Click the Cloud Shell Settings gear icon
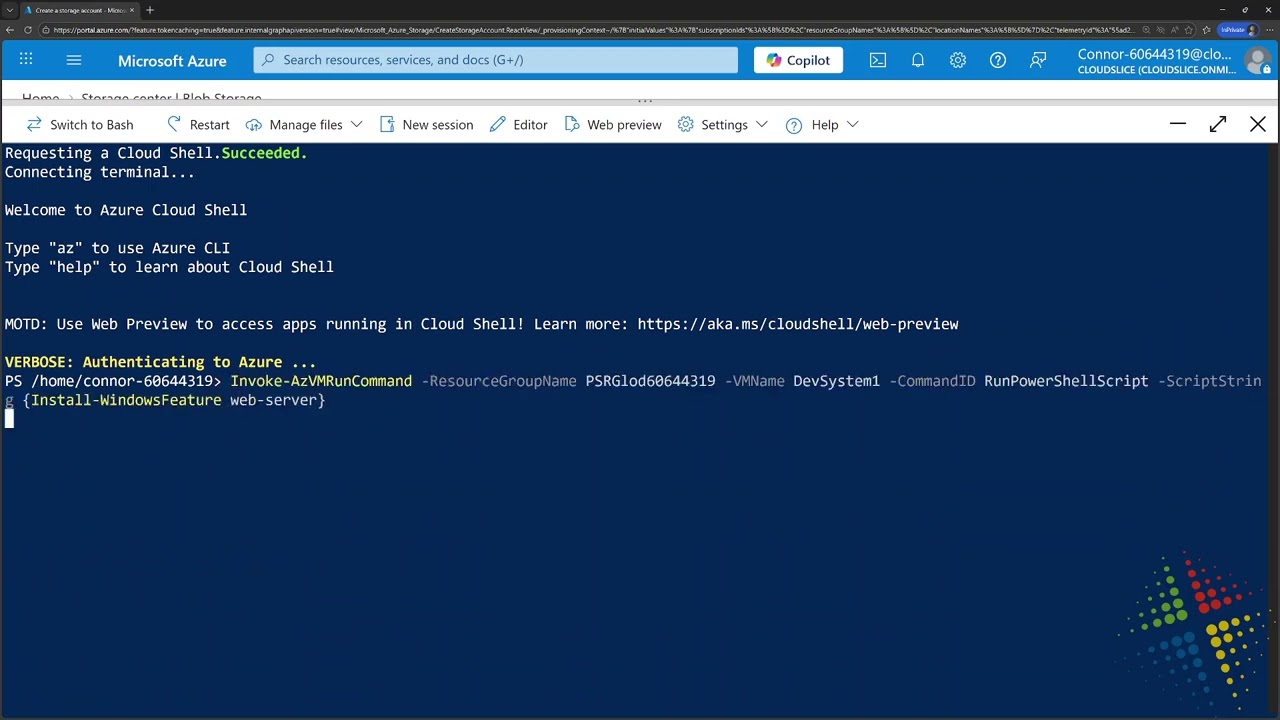The image size is (1280, 720). tap(685, 125)
